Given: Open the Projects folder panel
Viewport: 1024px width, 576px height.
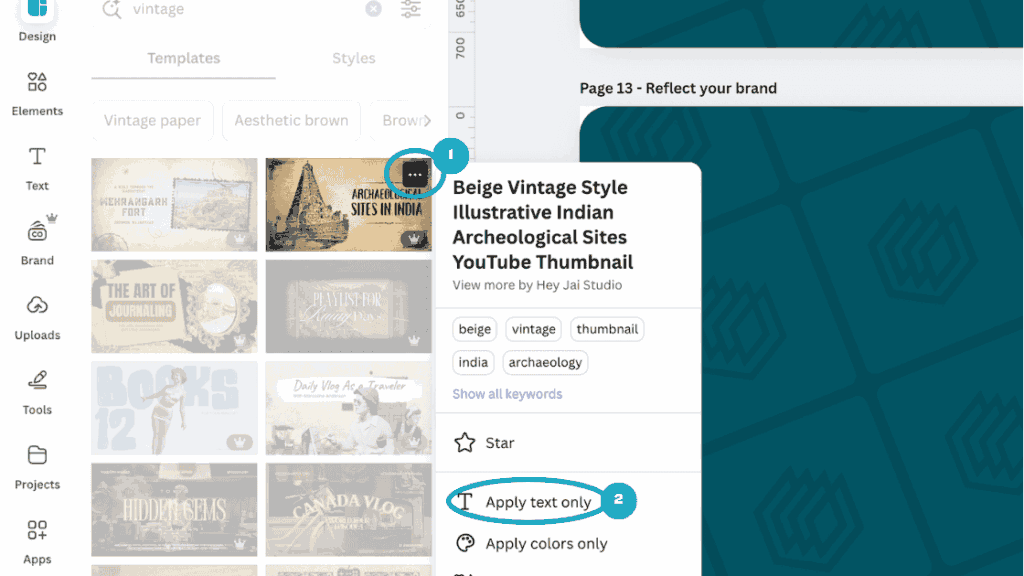Looking at the screenshot, I should pyautogui.click(x=37, y=466).
